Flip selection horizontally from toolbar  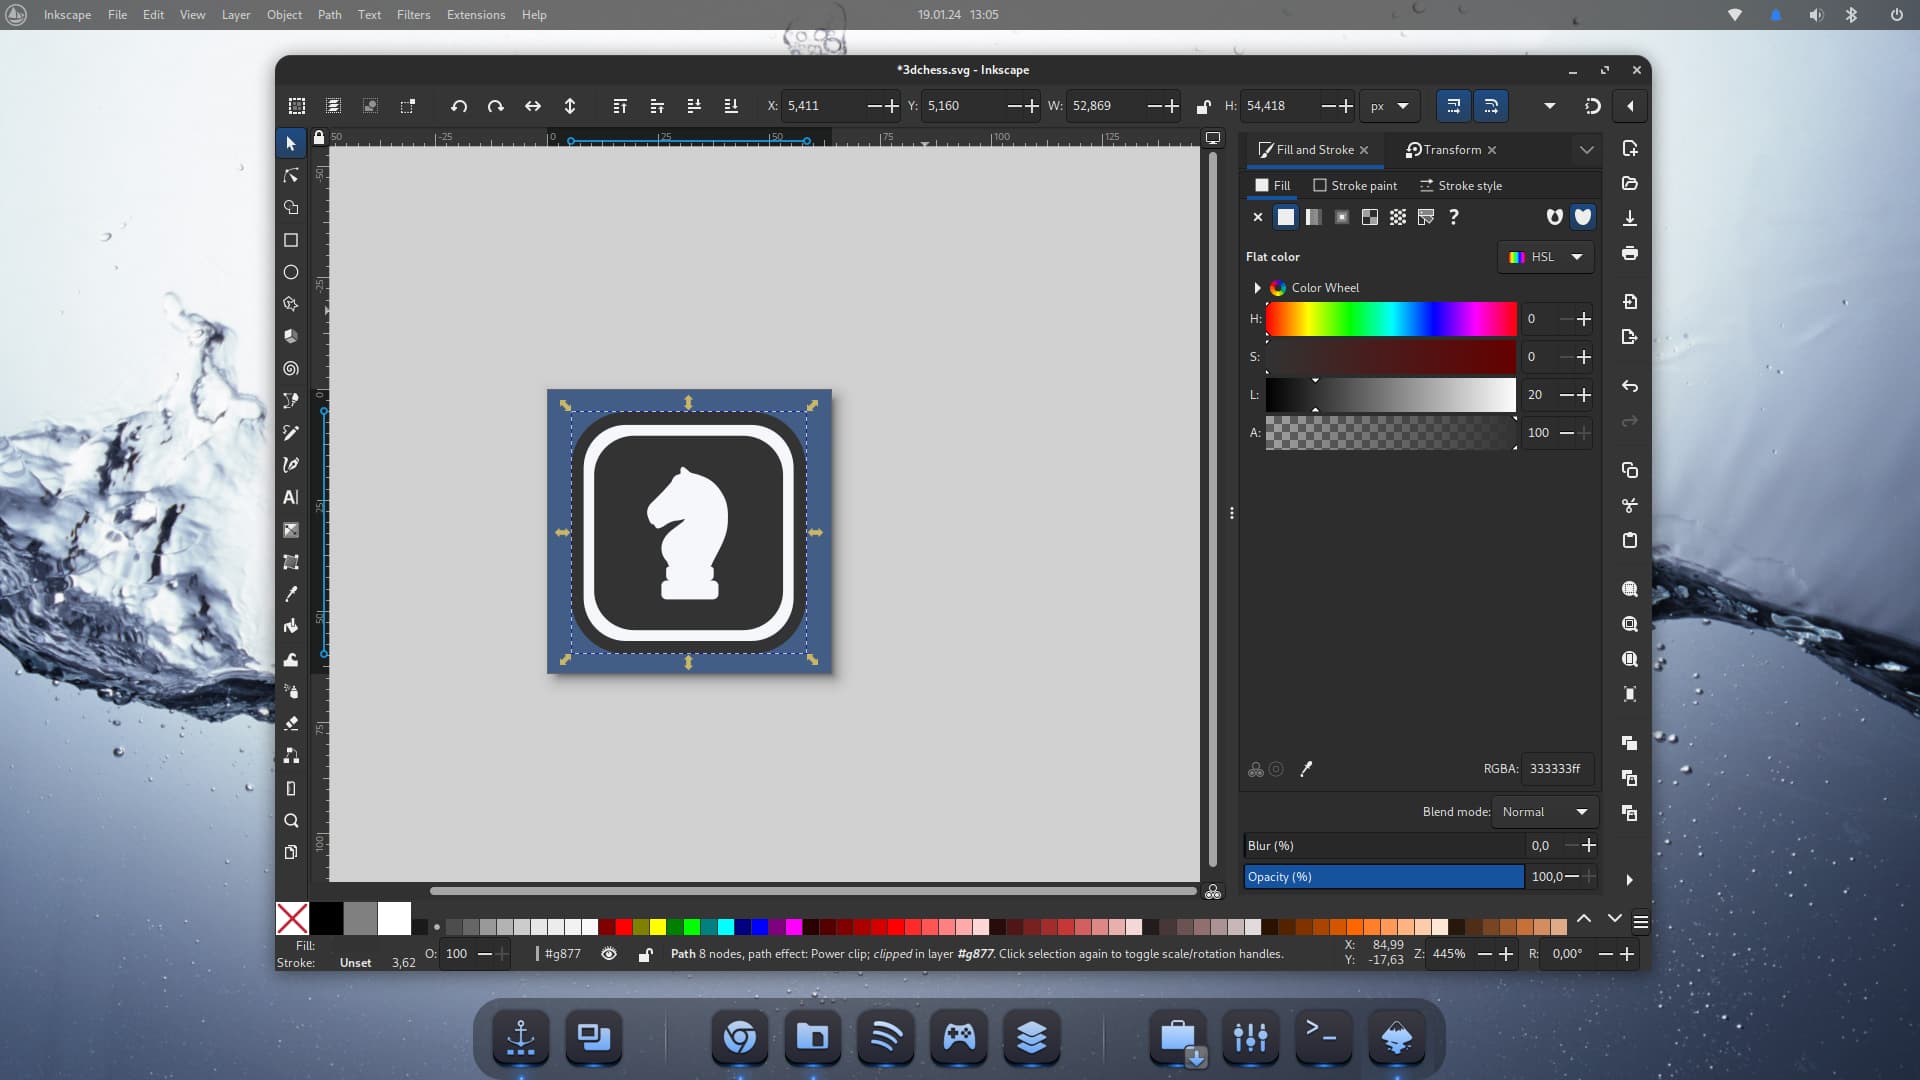click(x=533, y=106)
